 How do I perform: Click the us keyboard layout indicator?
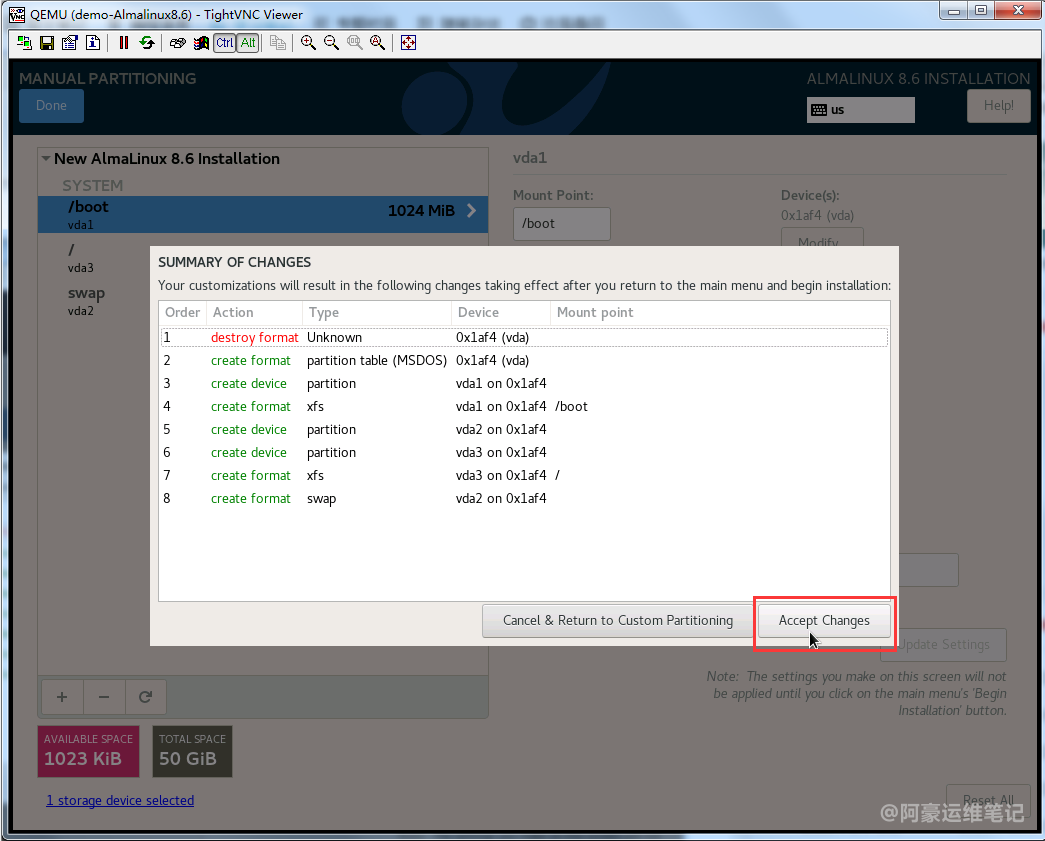(860, 110)
